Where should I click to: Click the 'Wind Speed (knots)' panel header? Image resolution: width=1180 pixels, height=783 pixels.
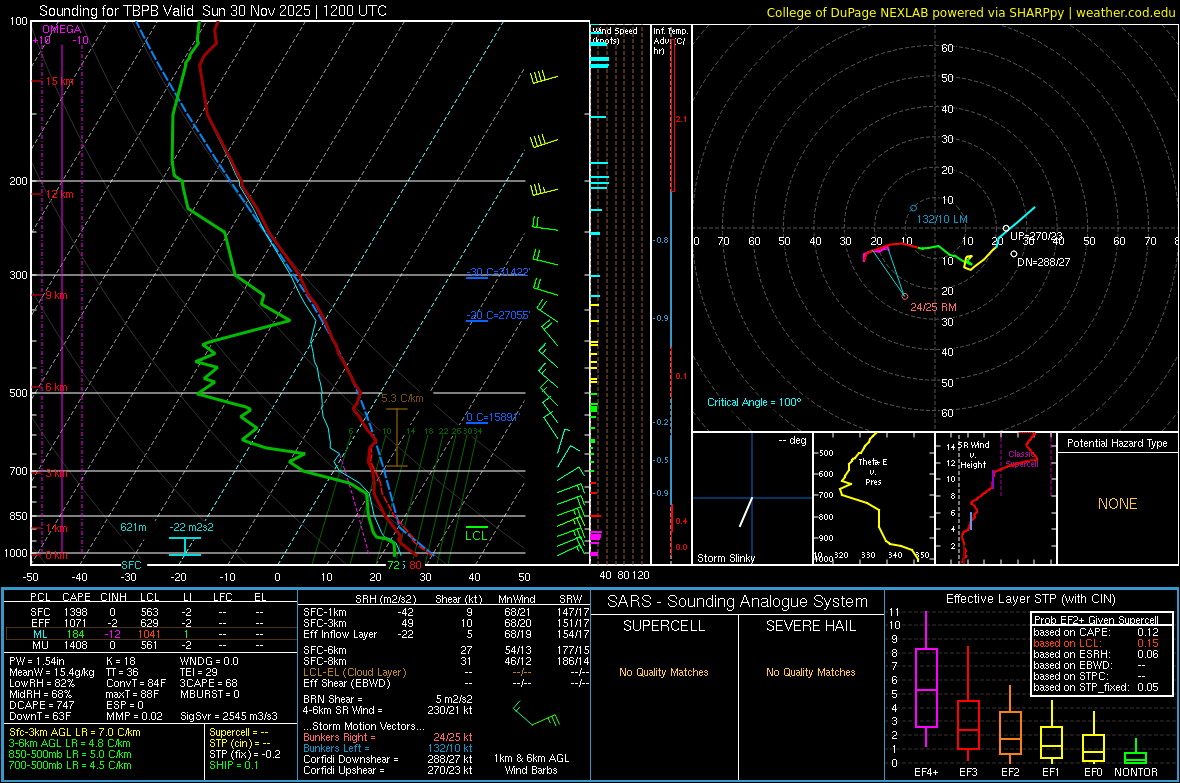point(615,35)
